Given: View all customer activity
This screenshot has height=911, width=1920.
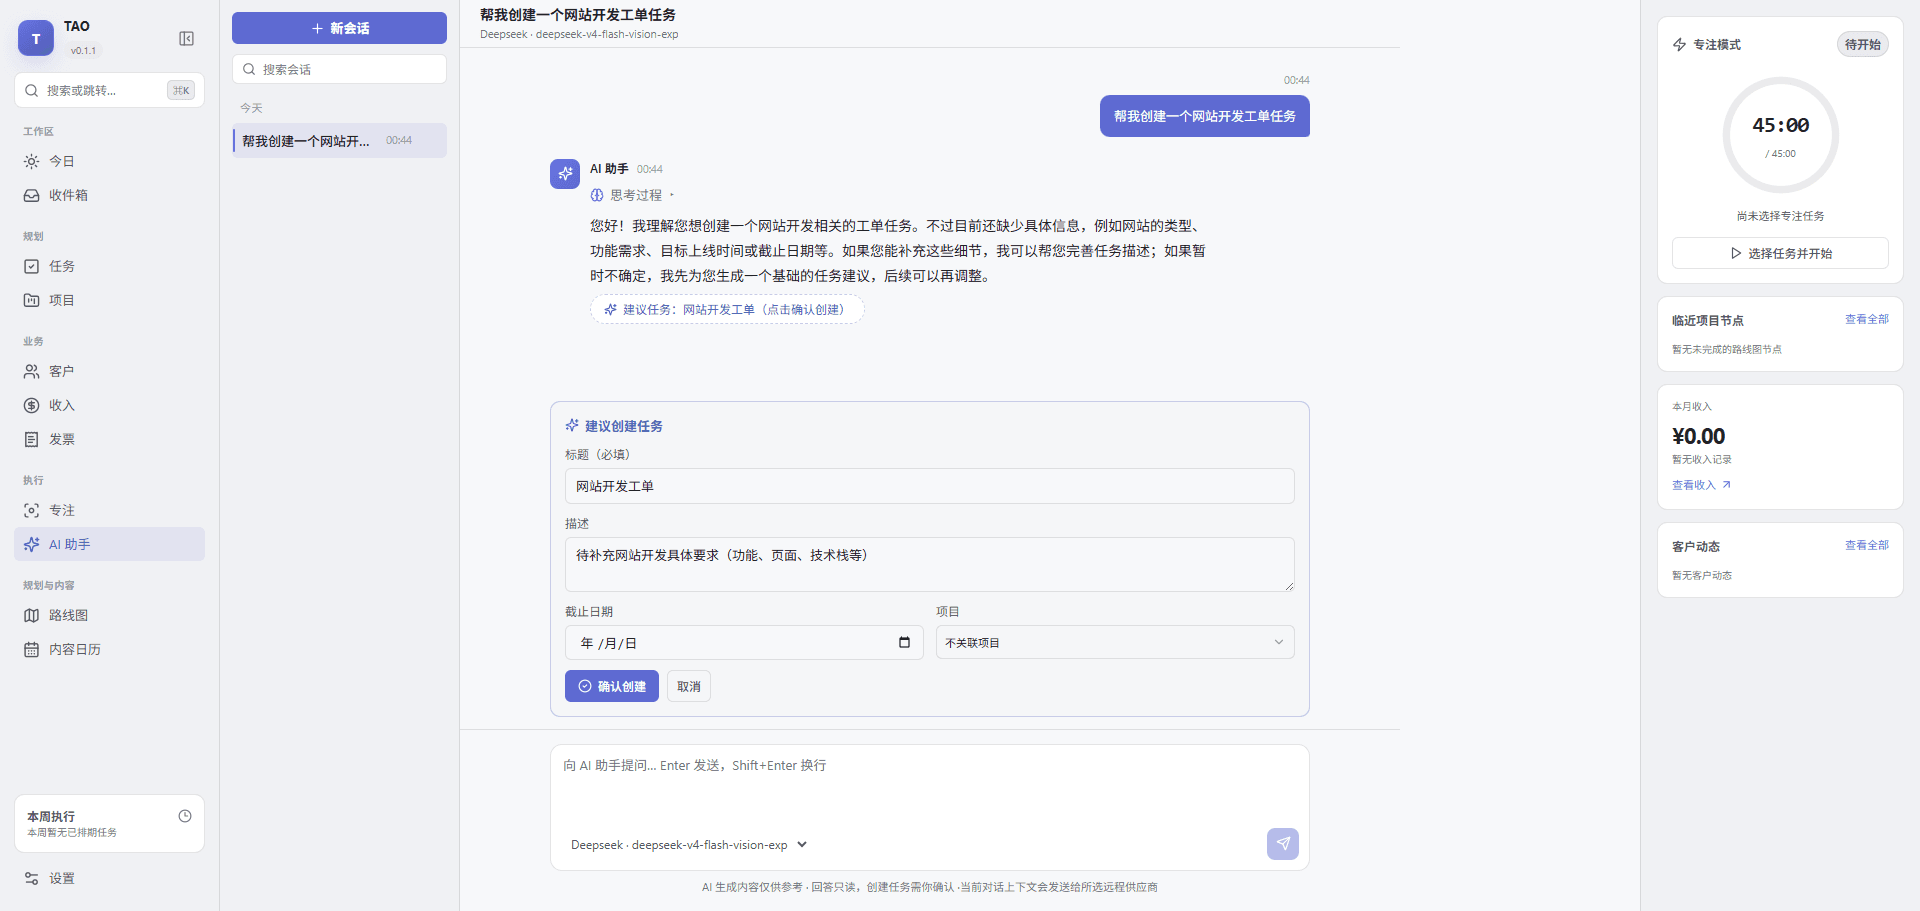Looking at the screenshot, I should (x=1867, y=545).
